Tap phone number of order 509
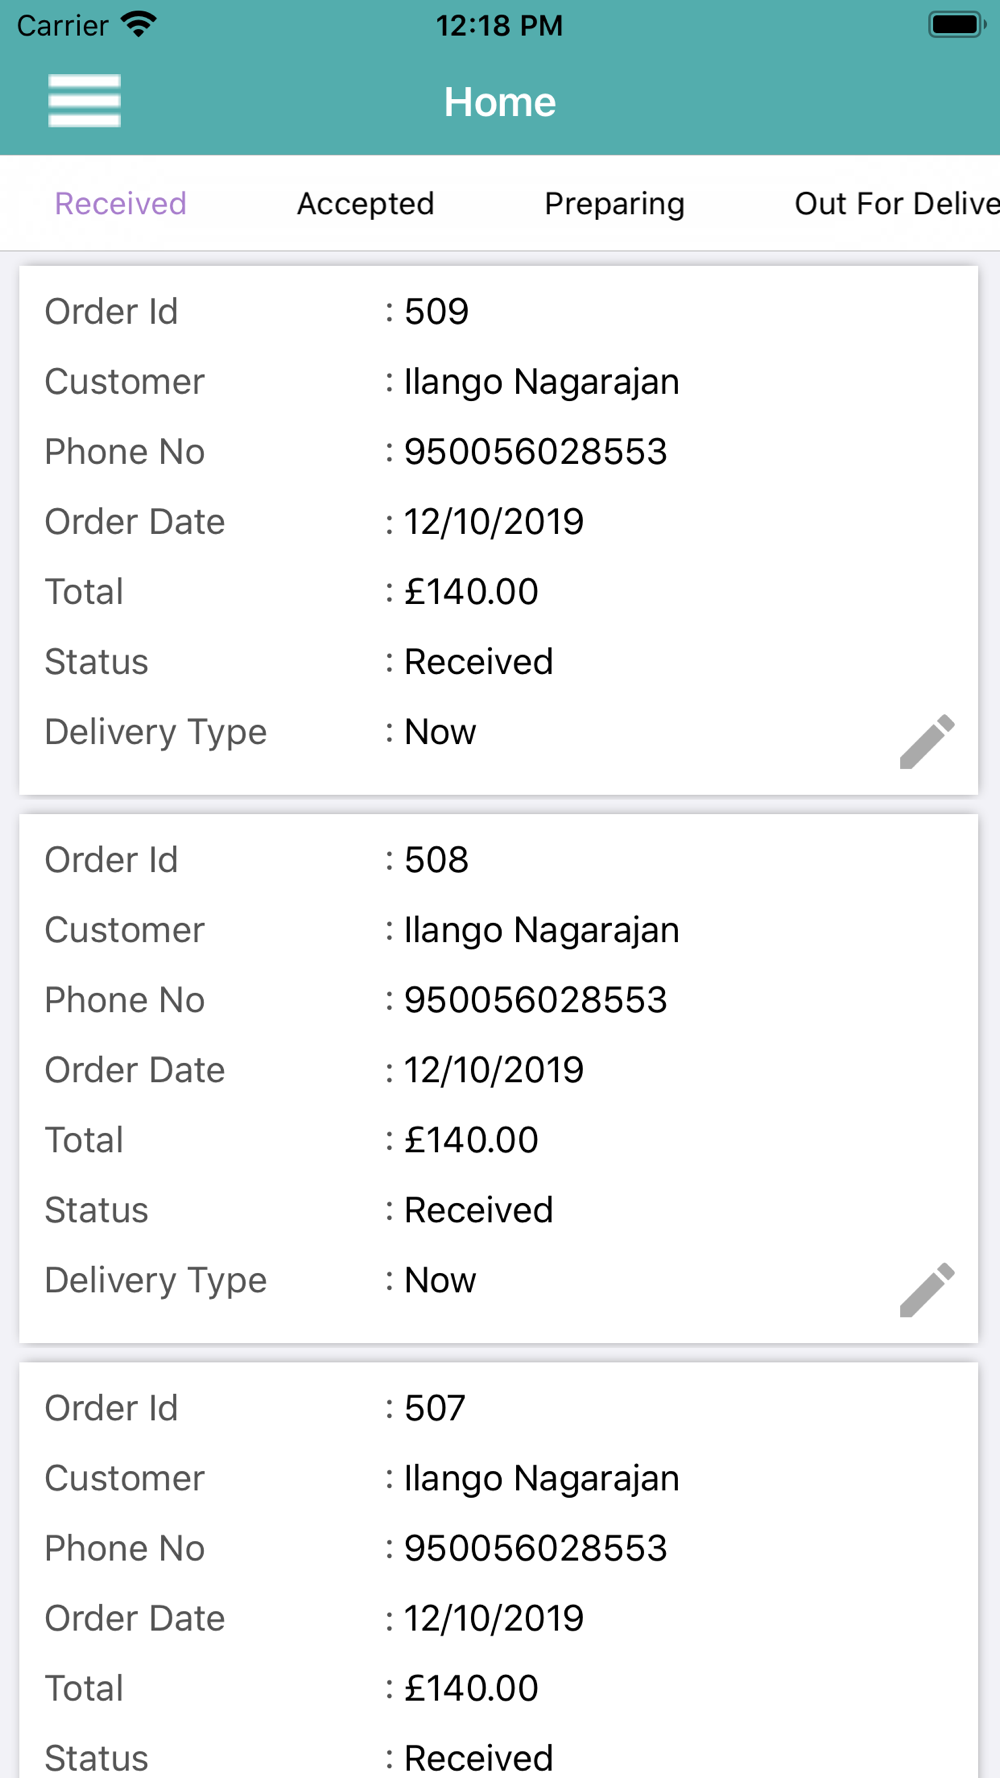 pos(535,452)
